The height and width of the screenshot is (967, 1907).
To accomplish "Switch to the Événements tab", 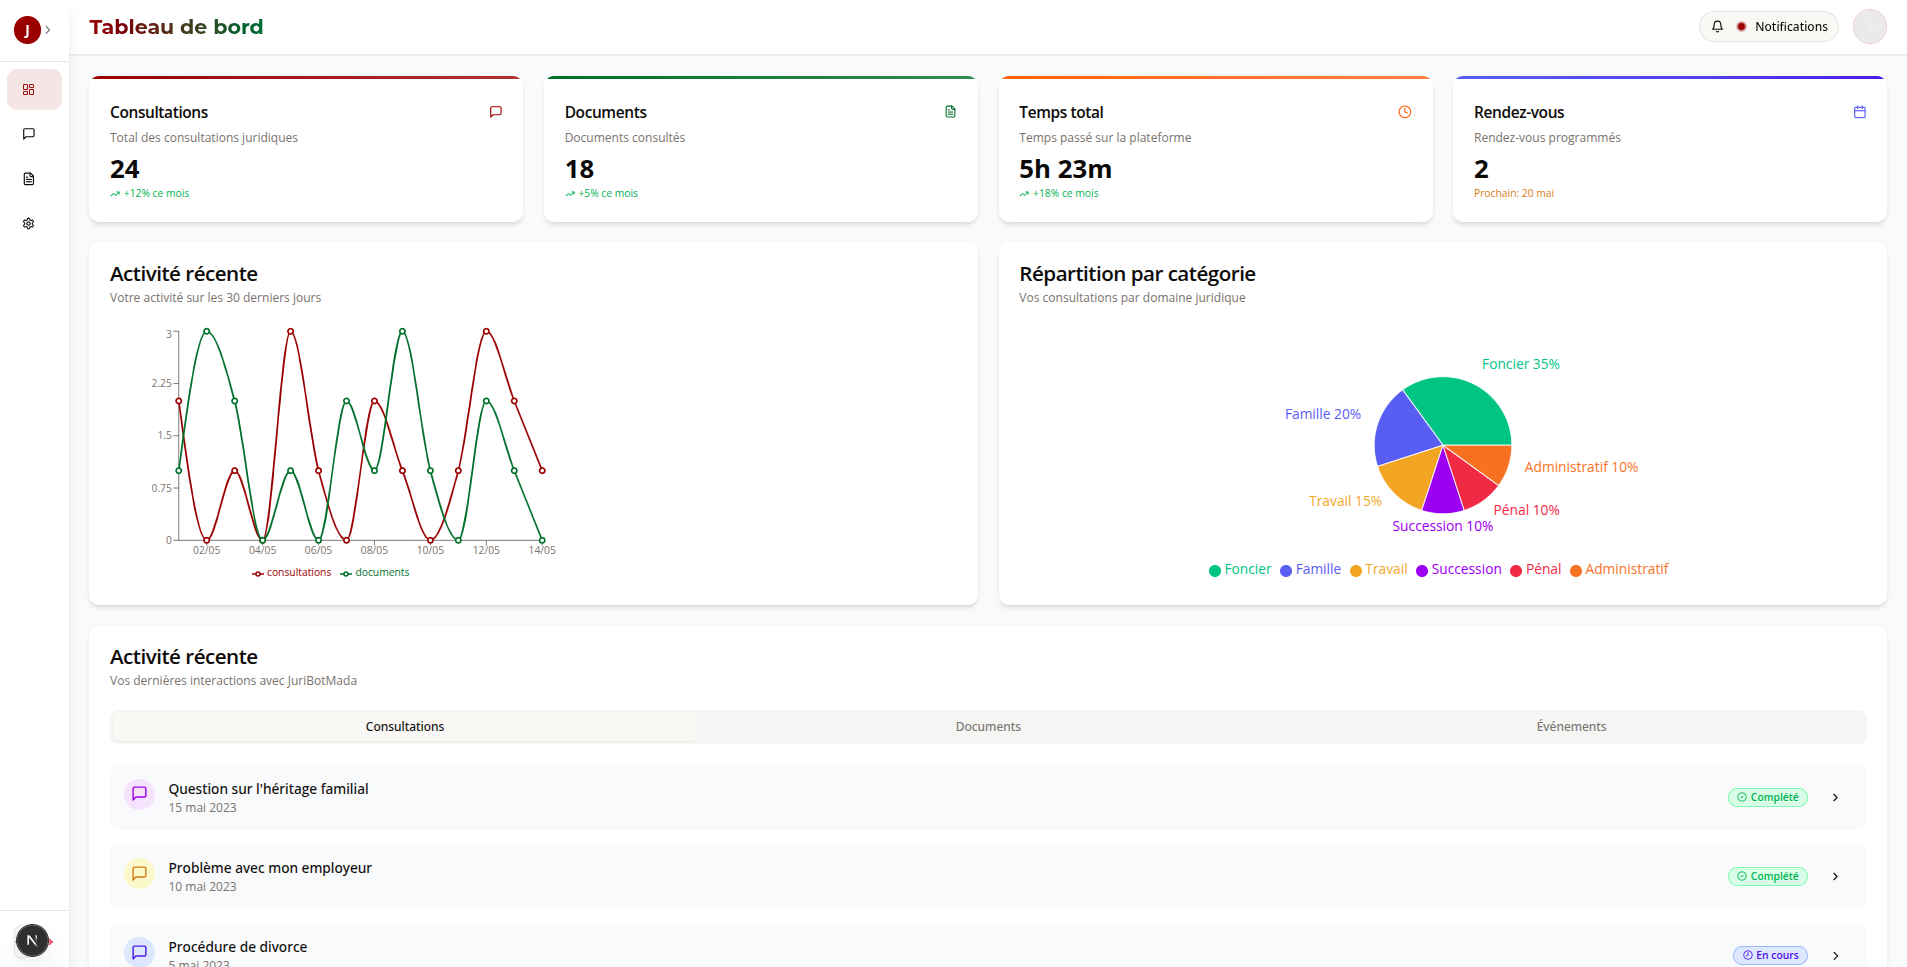I will (1571, 727).
